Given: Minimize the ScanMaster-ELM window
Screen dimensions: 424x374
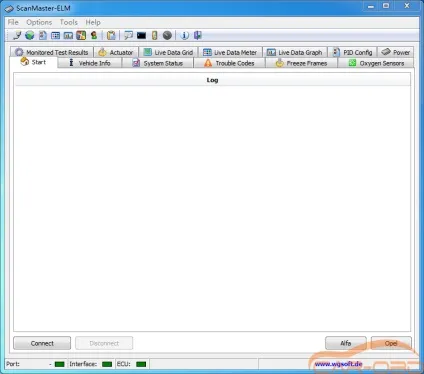Looking at the screenshot, I should pos(371,6).
